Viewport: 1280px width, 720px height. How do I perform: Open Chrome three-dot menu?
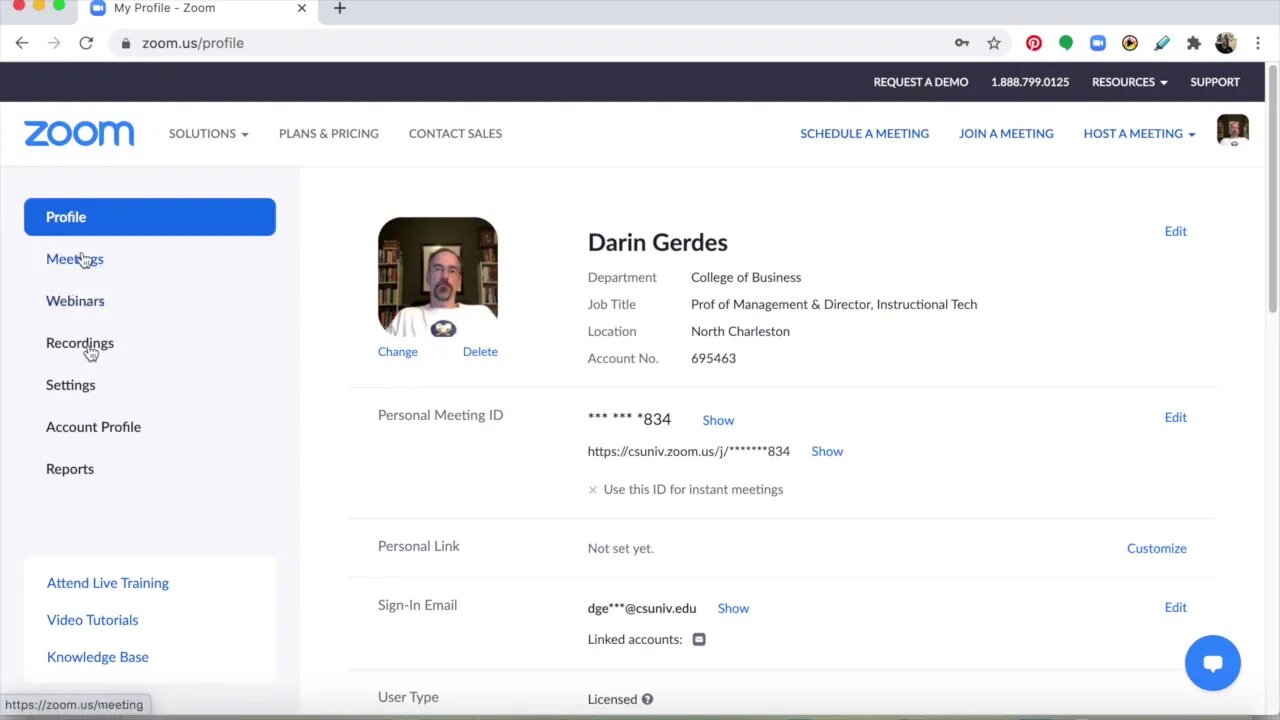click(1258, 43)
